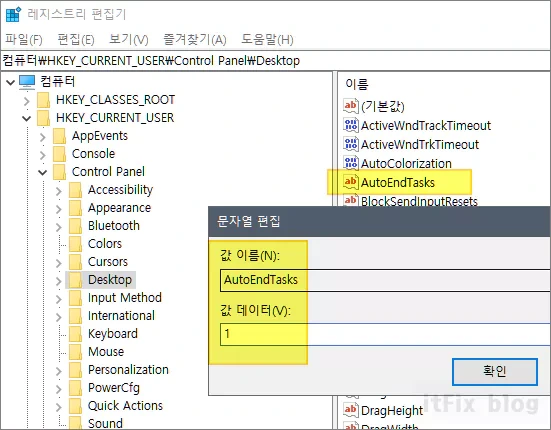Click the Personalization folder icon
This screenshot has width=551, height=430.
[x=75, y=370]
